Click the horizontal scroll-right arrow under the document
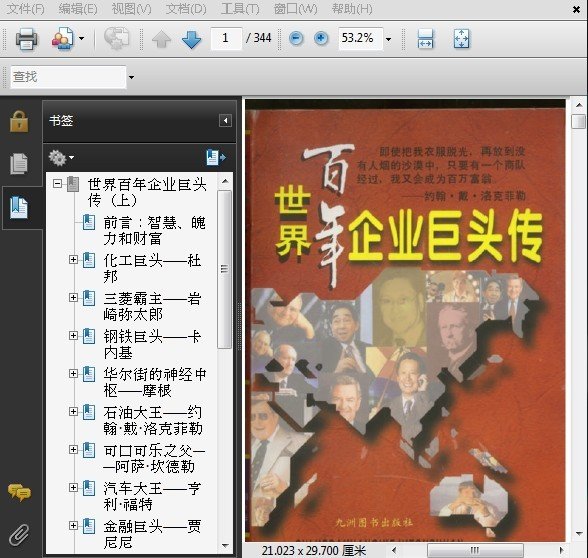Viewport: 588px width, 558px height. click(x=561, y=550)
